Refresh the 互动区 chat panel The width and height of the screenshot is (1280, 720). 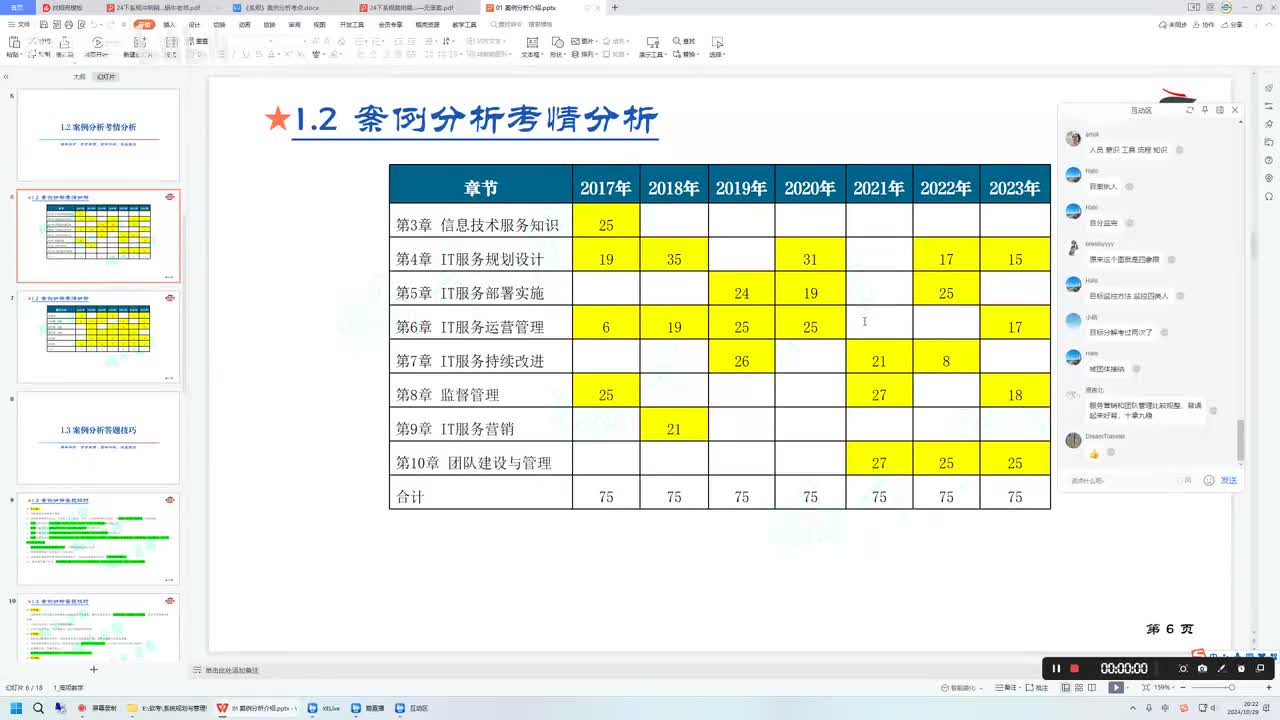click(1190, 110)
